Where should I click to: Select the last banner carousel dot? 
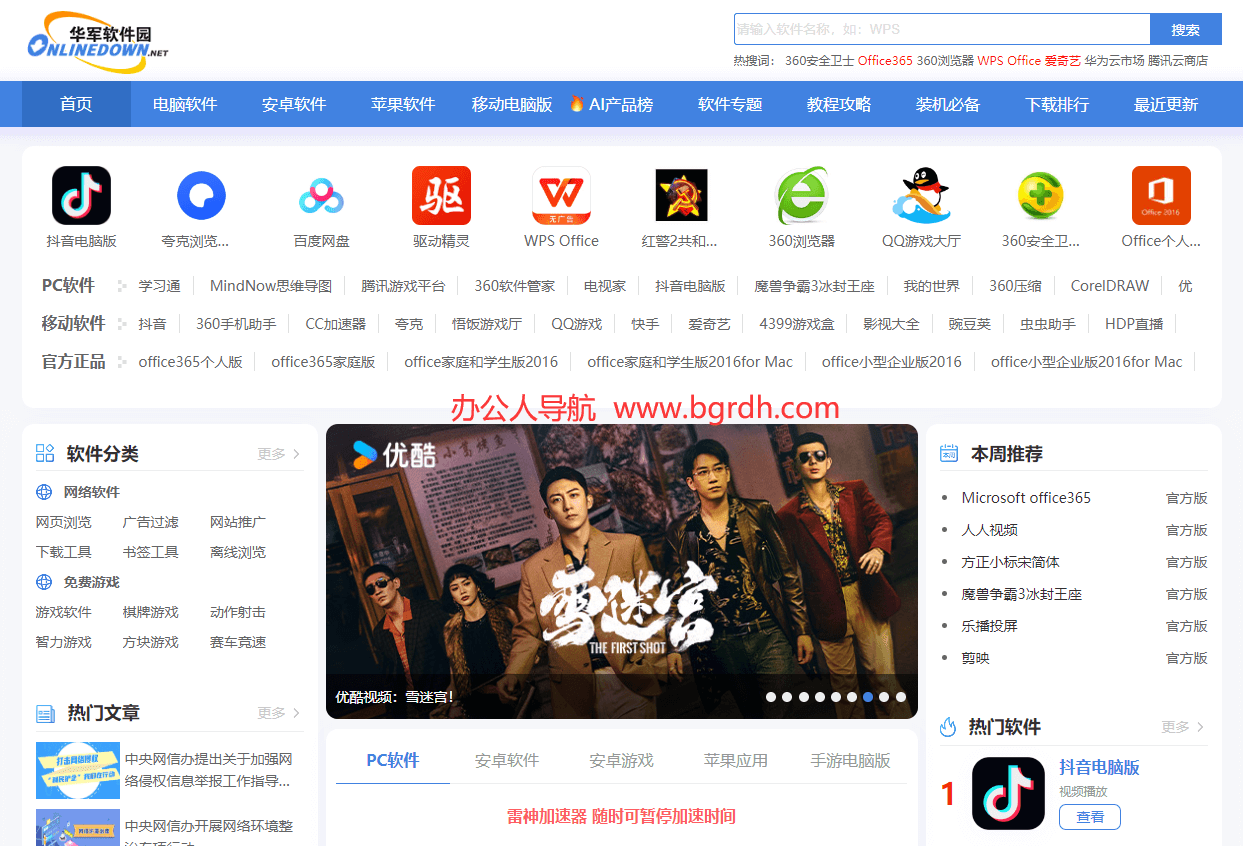click(901, 697)
